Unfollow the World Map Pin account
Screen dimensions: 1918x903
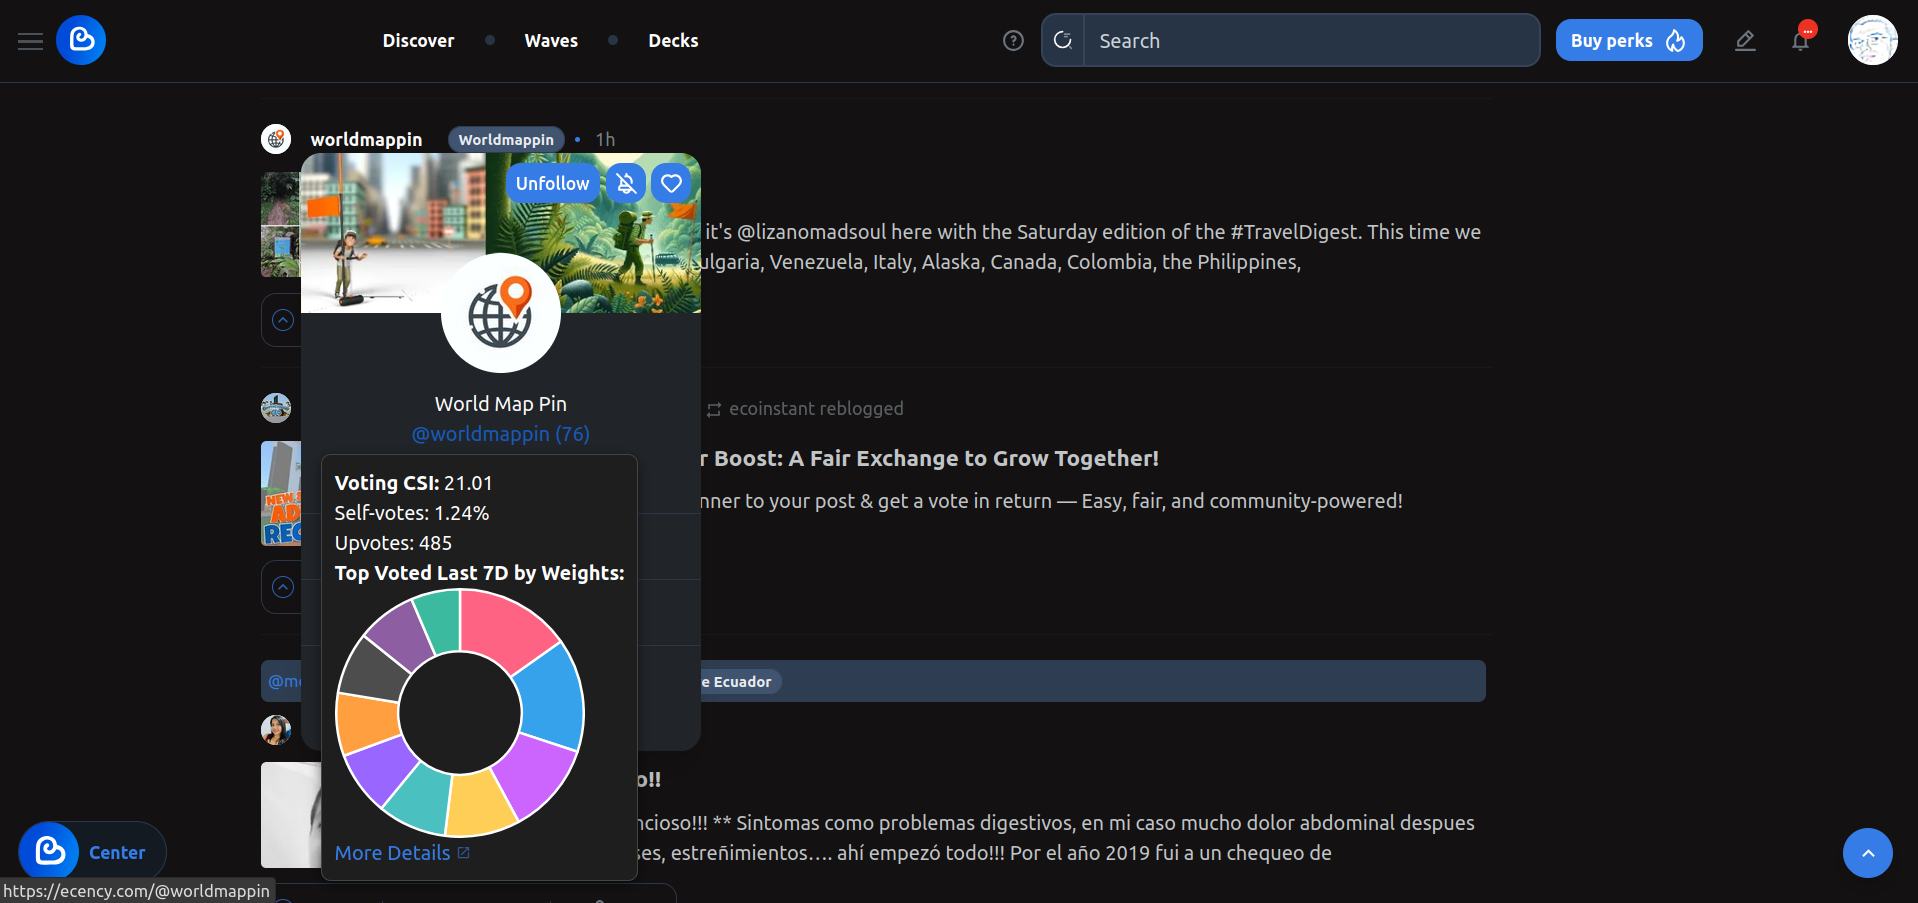[x=552, y=183]
